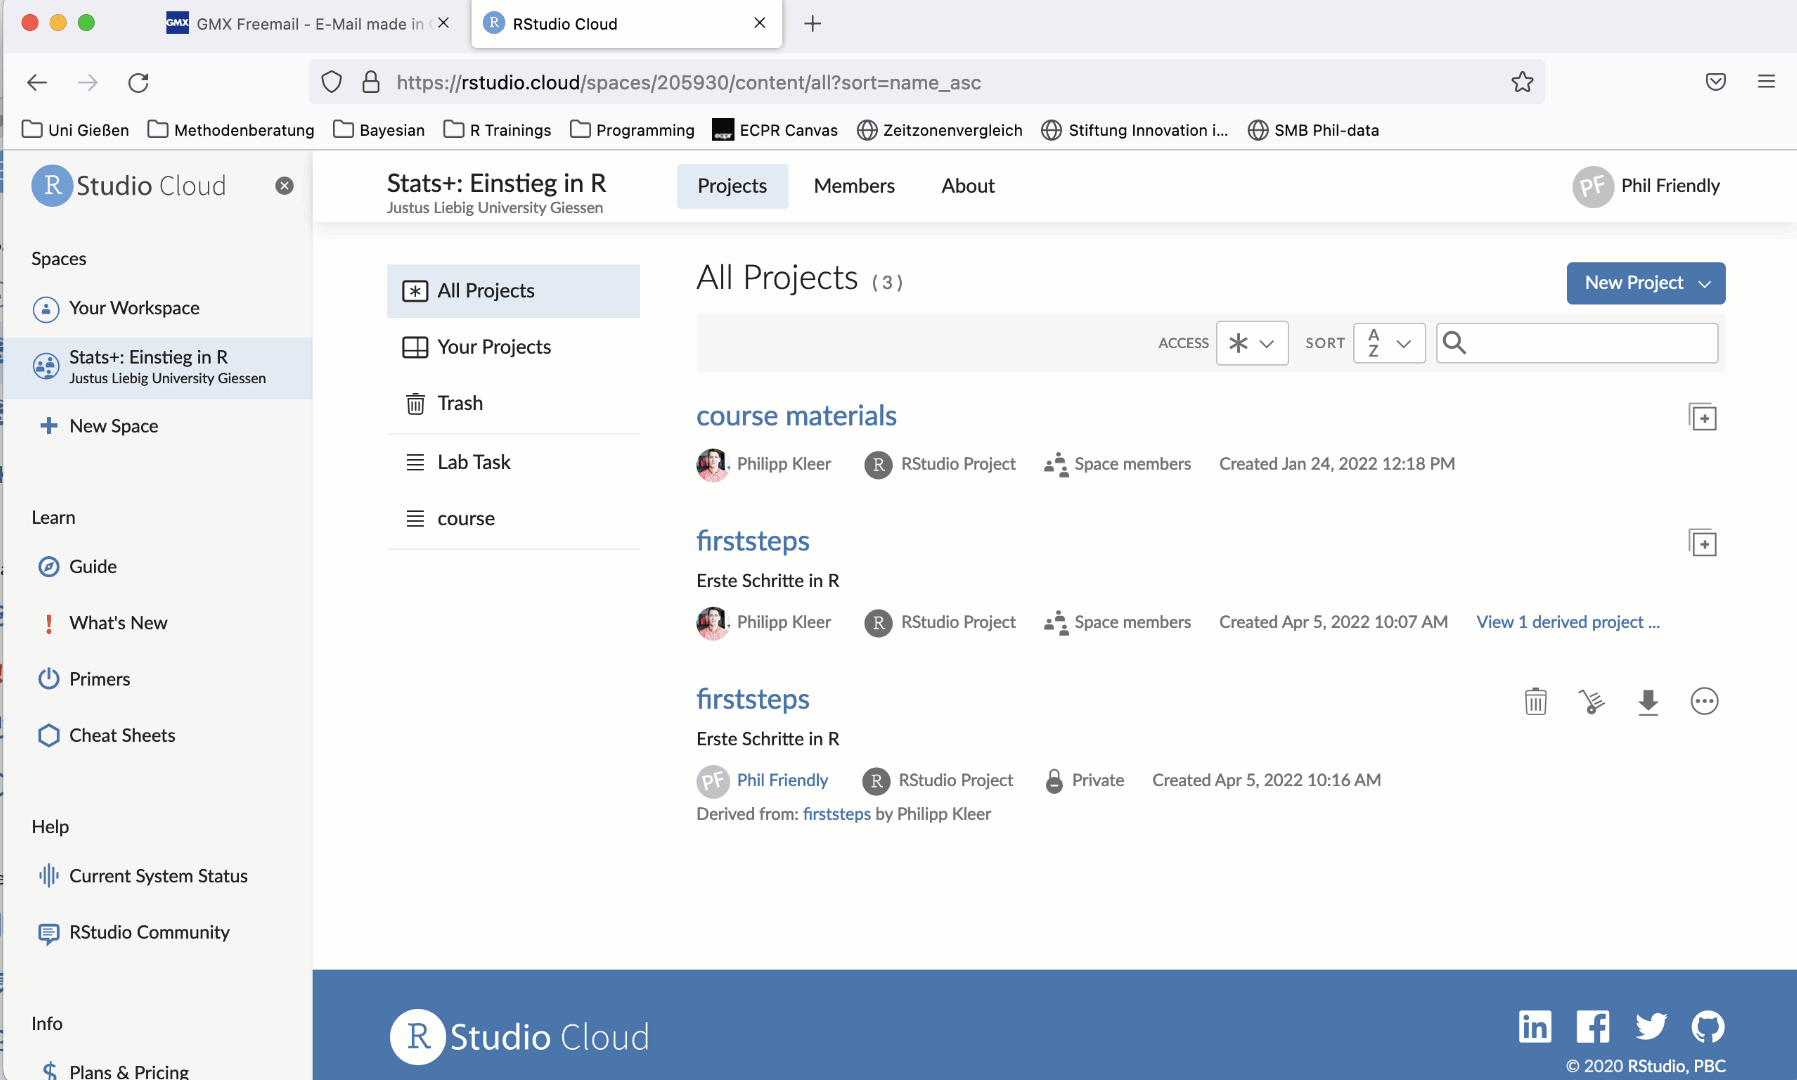The width and height of the screenshot is (1797, 1080).
Task: Open the browser hamburger menu
Action: [x=1766, y=82]
